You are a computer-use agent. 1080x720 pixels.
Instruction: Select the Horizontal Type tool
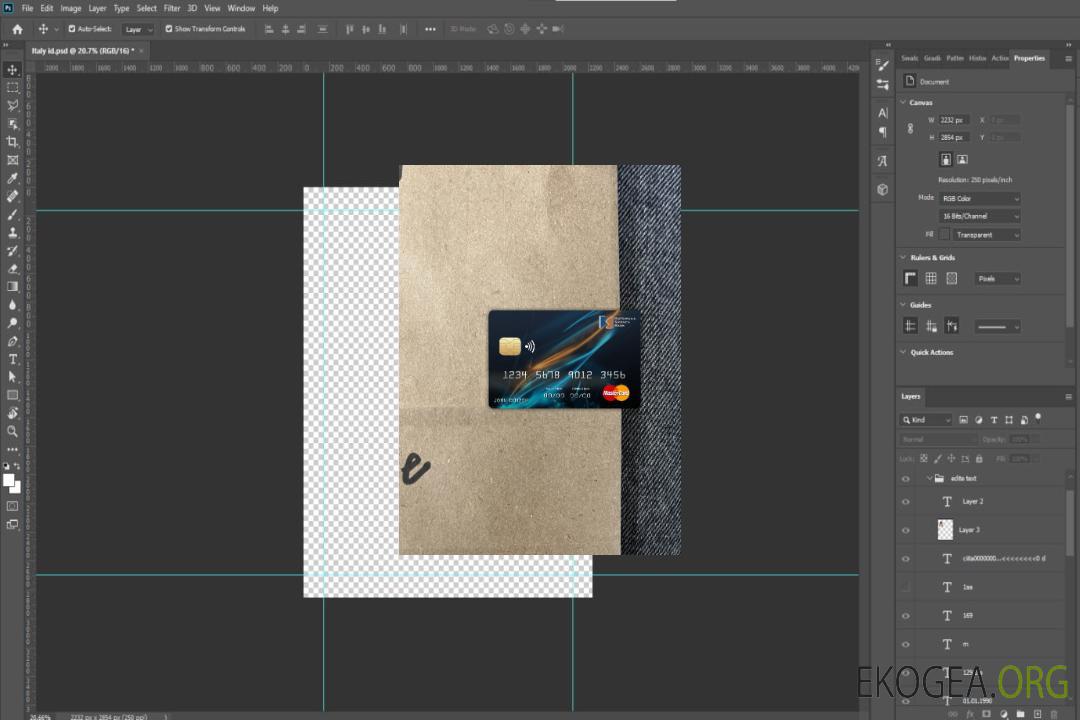pos(13,359)
